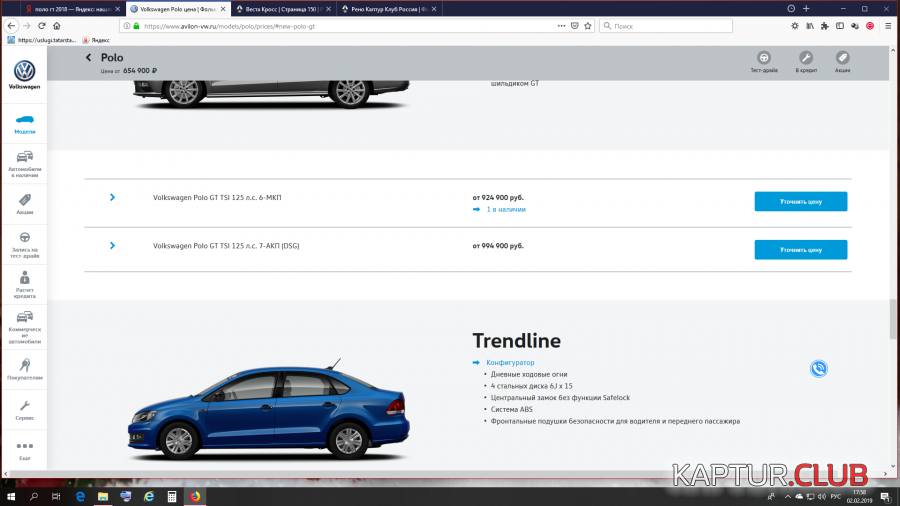
Task: Click the Trendline heading
Action: pos(517,341)
